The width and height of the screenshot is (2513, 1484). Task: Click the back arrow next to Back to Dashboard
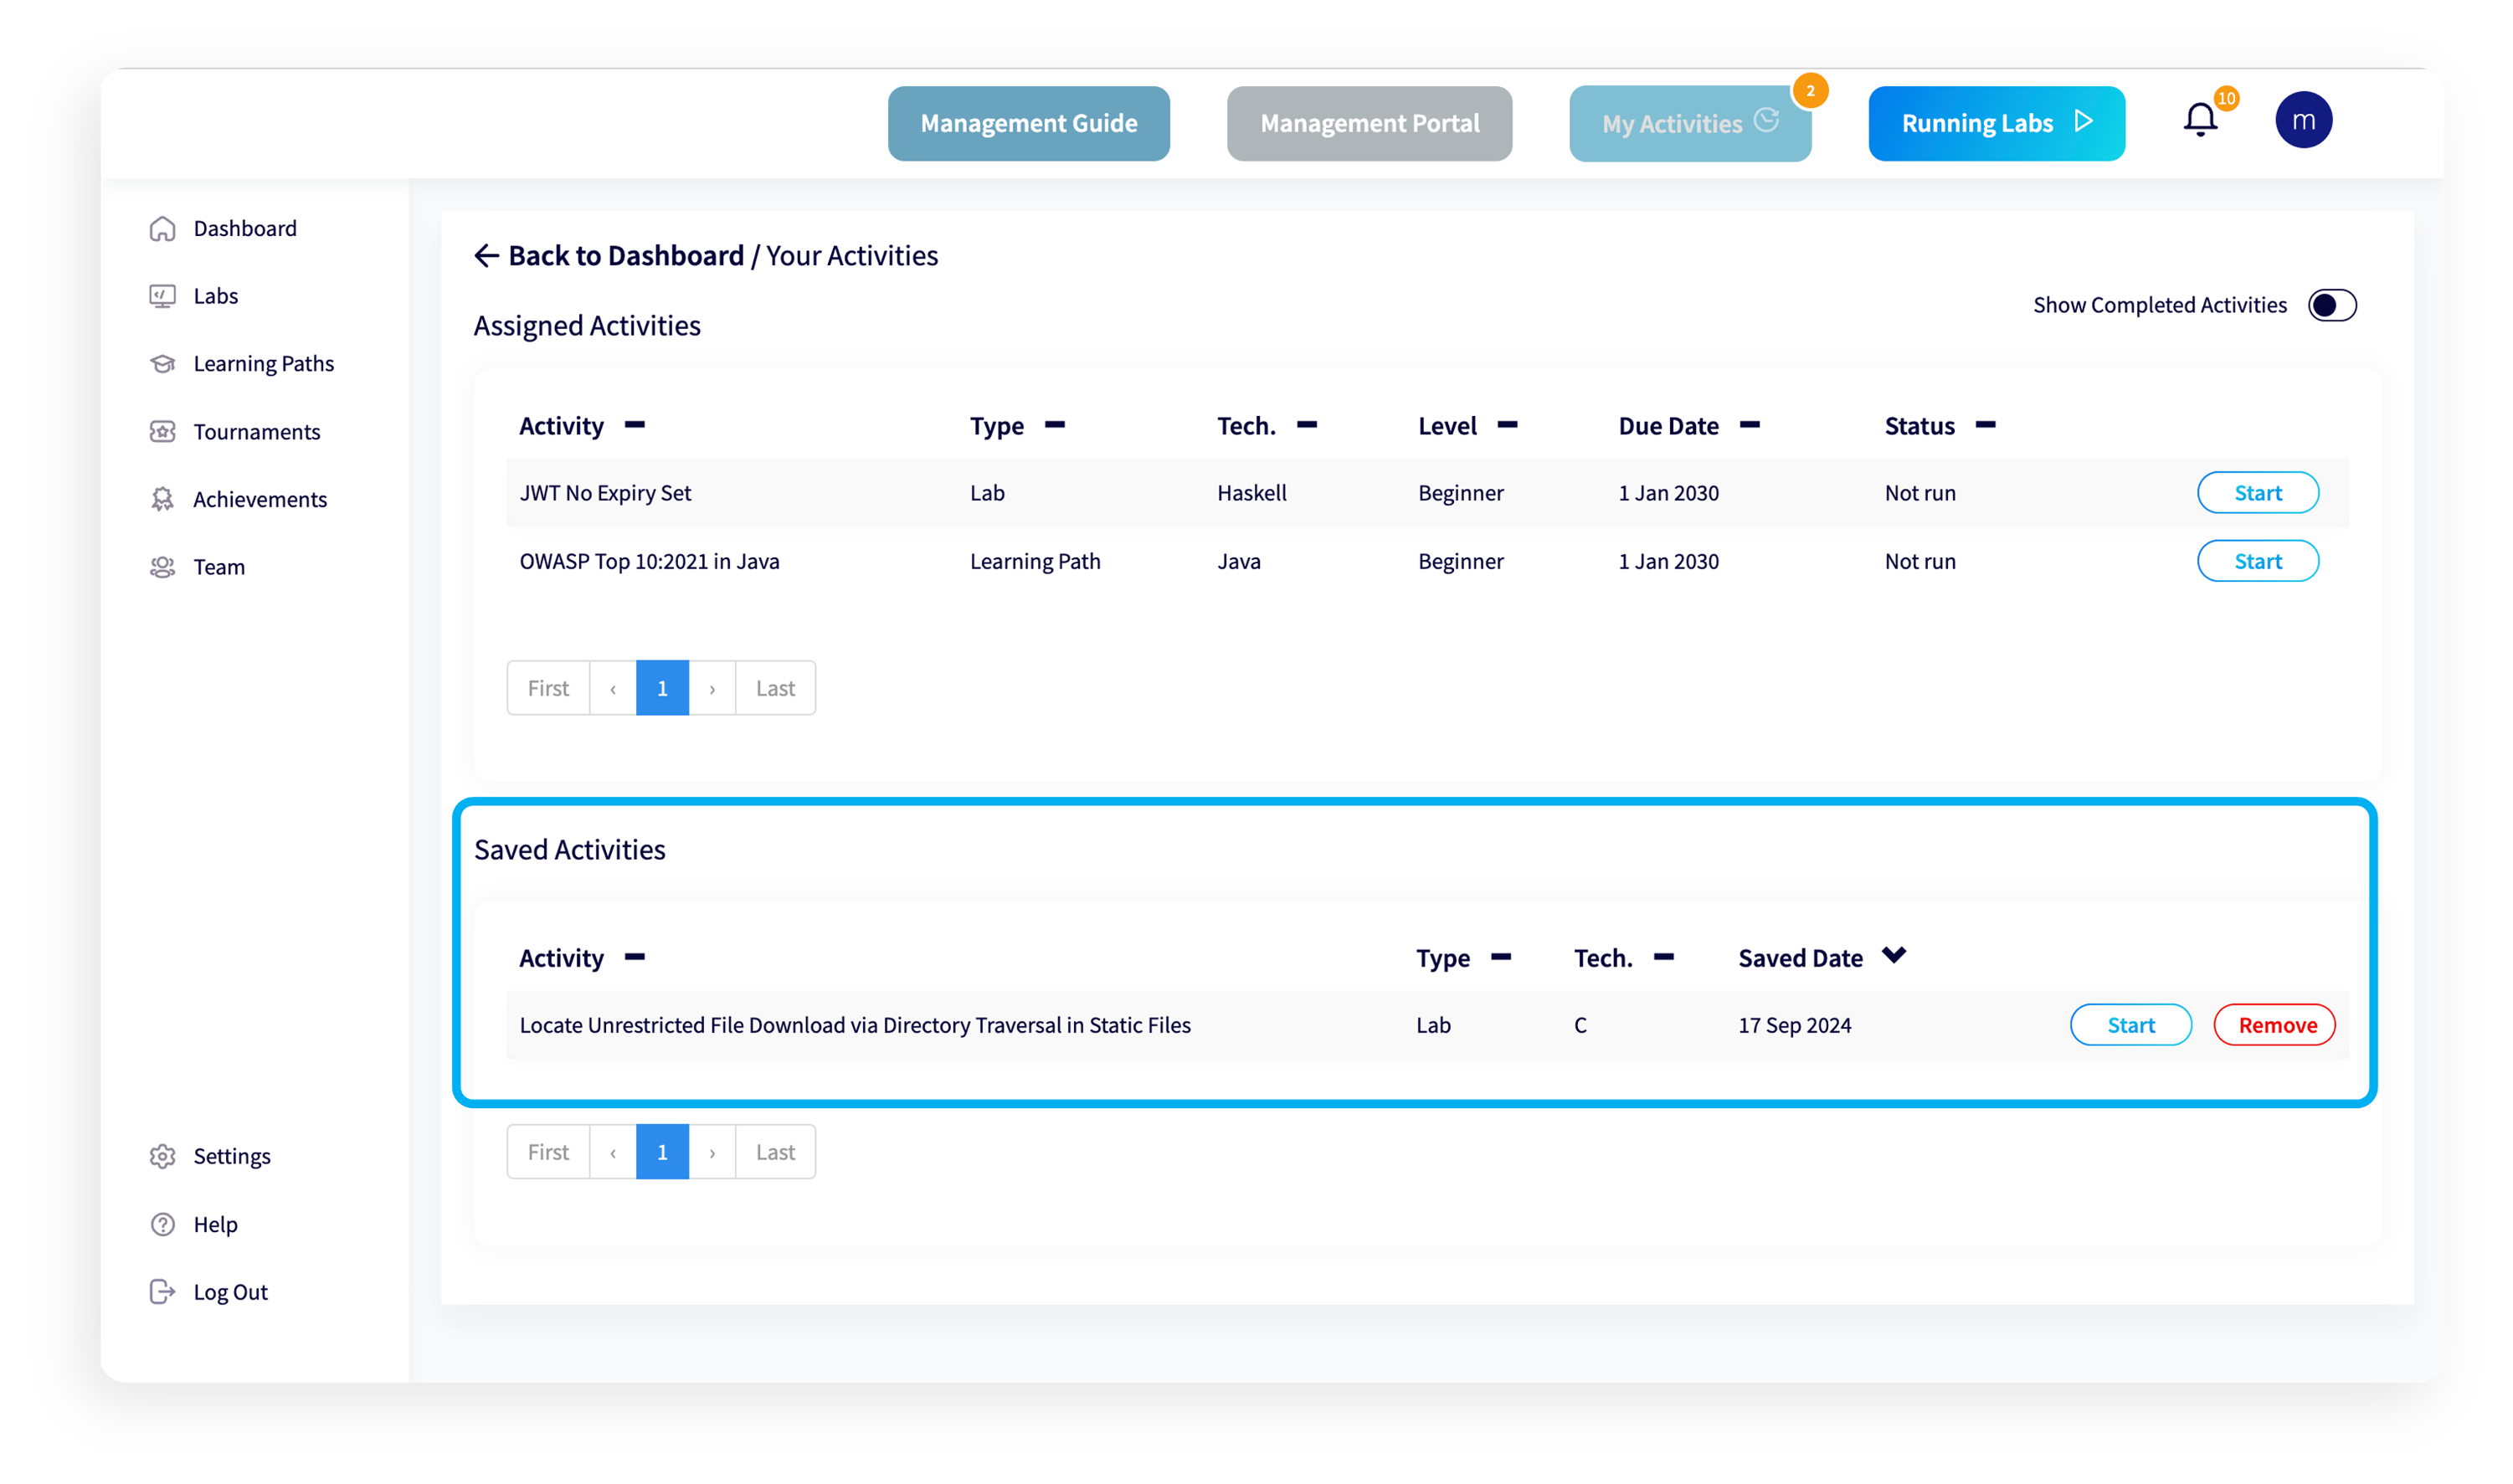tap(486, 256)
